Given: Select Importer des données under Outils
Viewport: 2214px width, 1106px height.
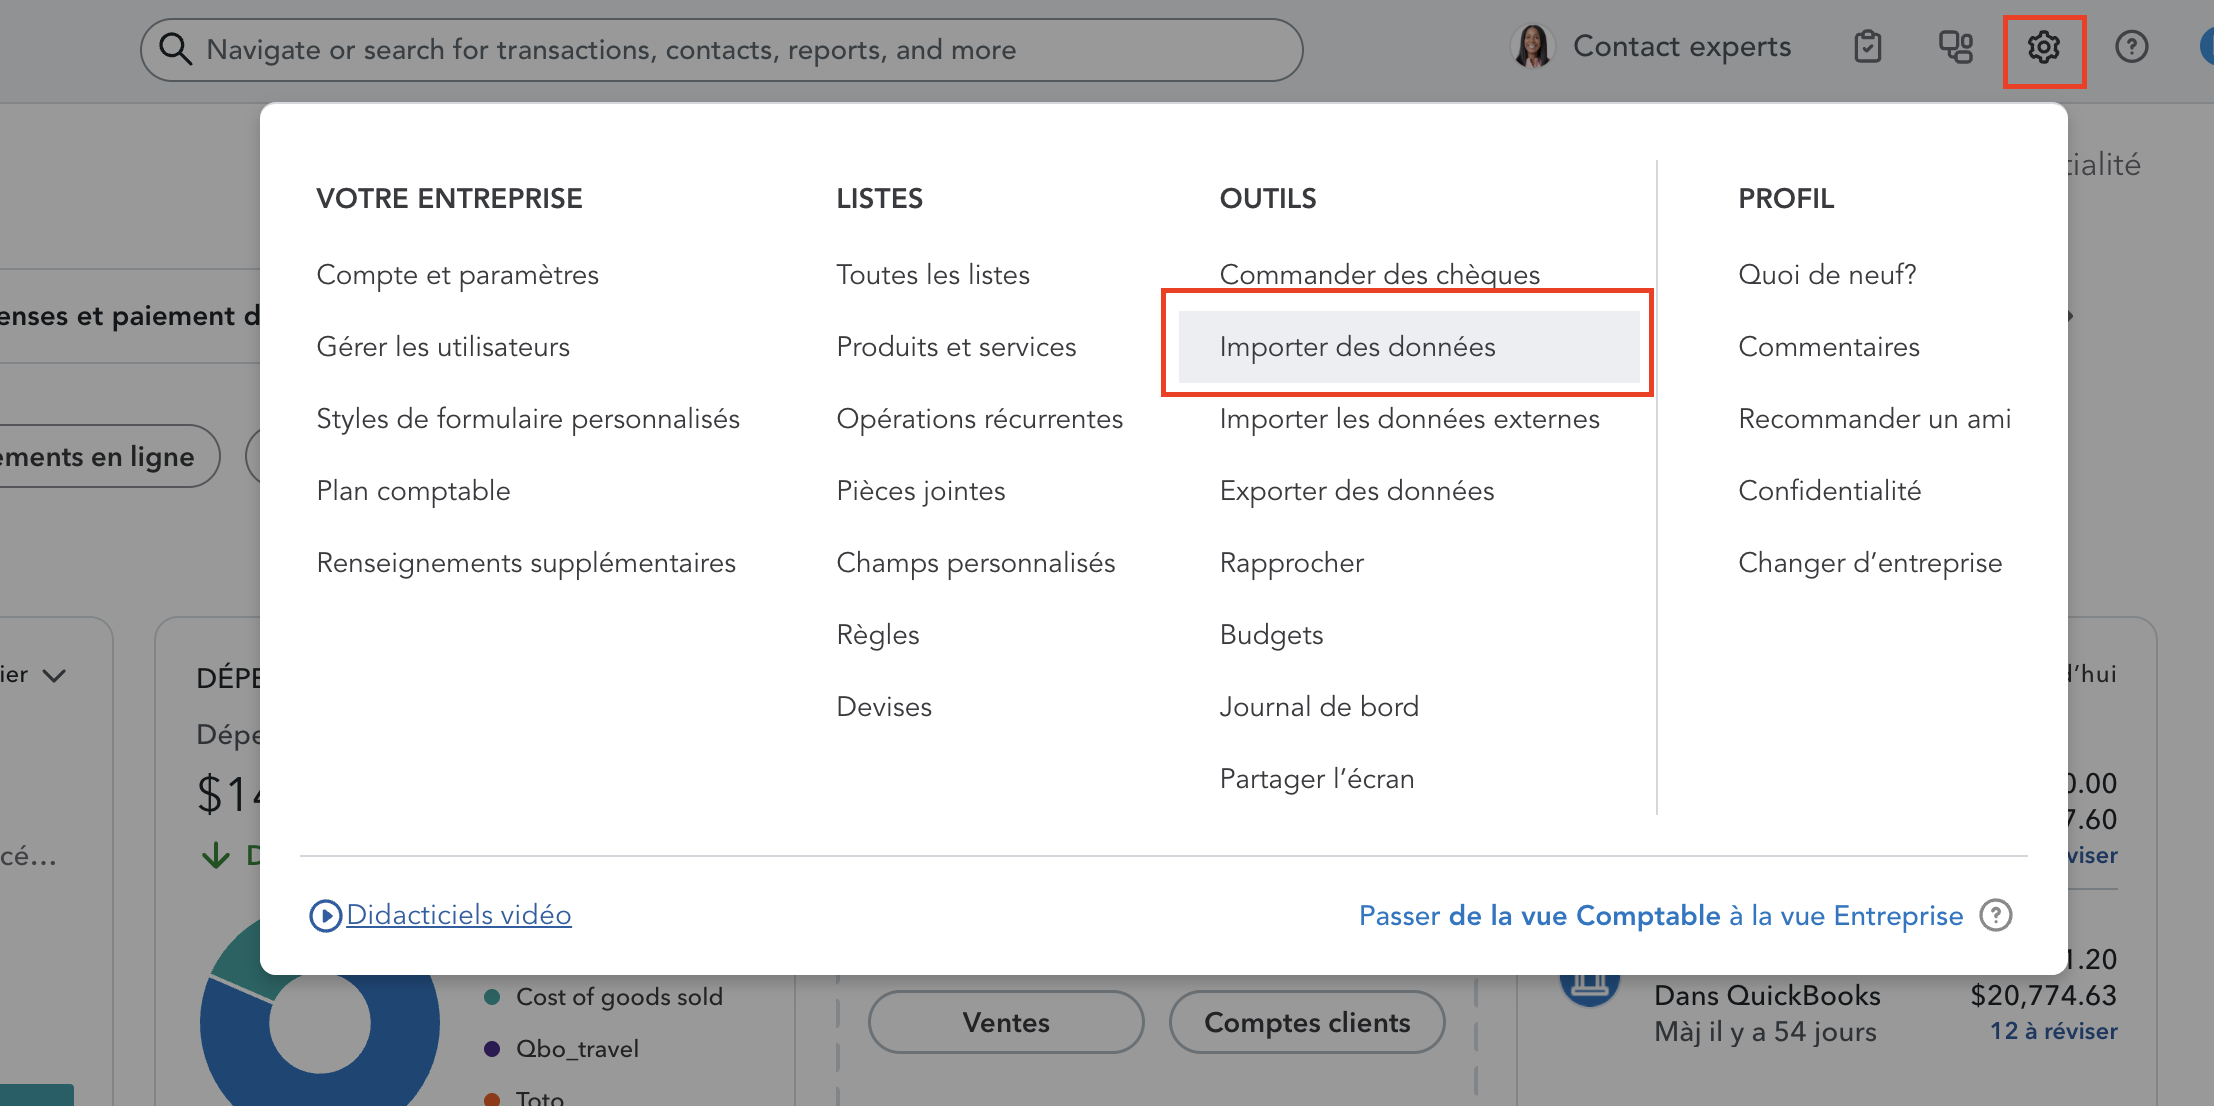Looking at the screenshot, I should (x=1357, y=346).
